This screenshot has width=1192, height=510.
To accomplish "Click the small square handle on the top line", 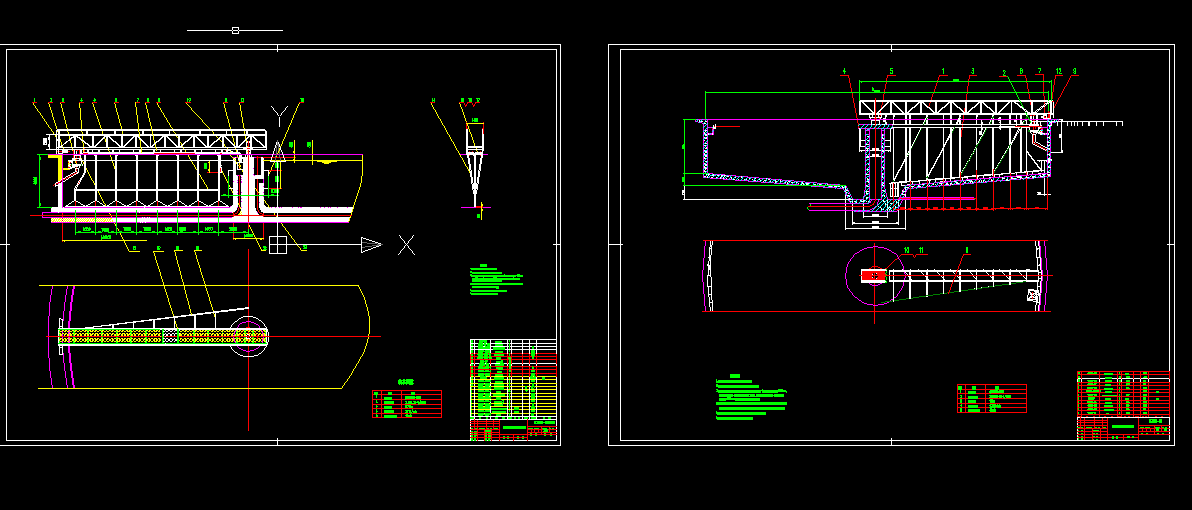I will pos(235,30).
